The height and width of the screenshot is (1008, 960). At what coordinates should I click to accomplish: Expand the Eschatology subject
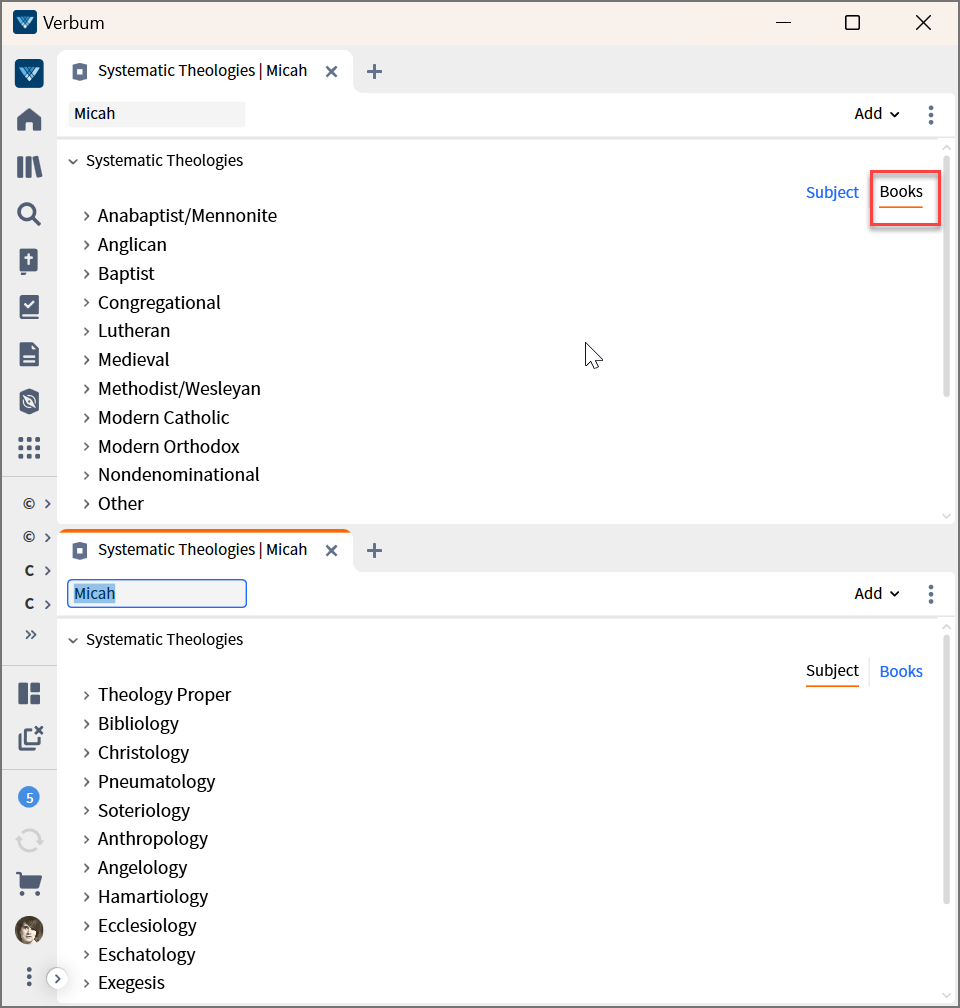click(x=86, y=955)
